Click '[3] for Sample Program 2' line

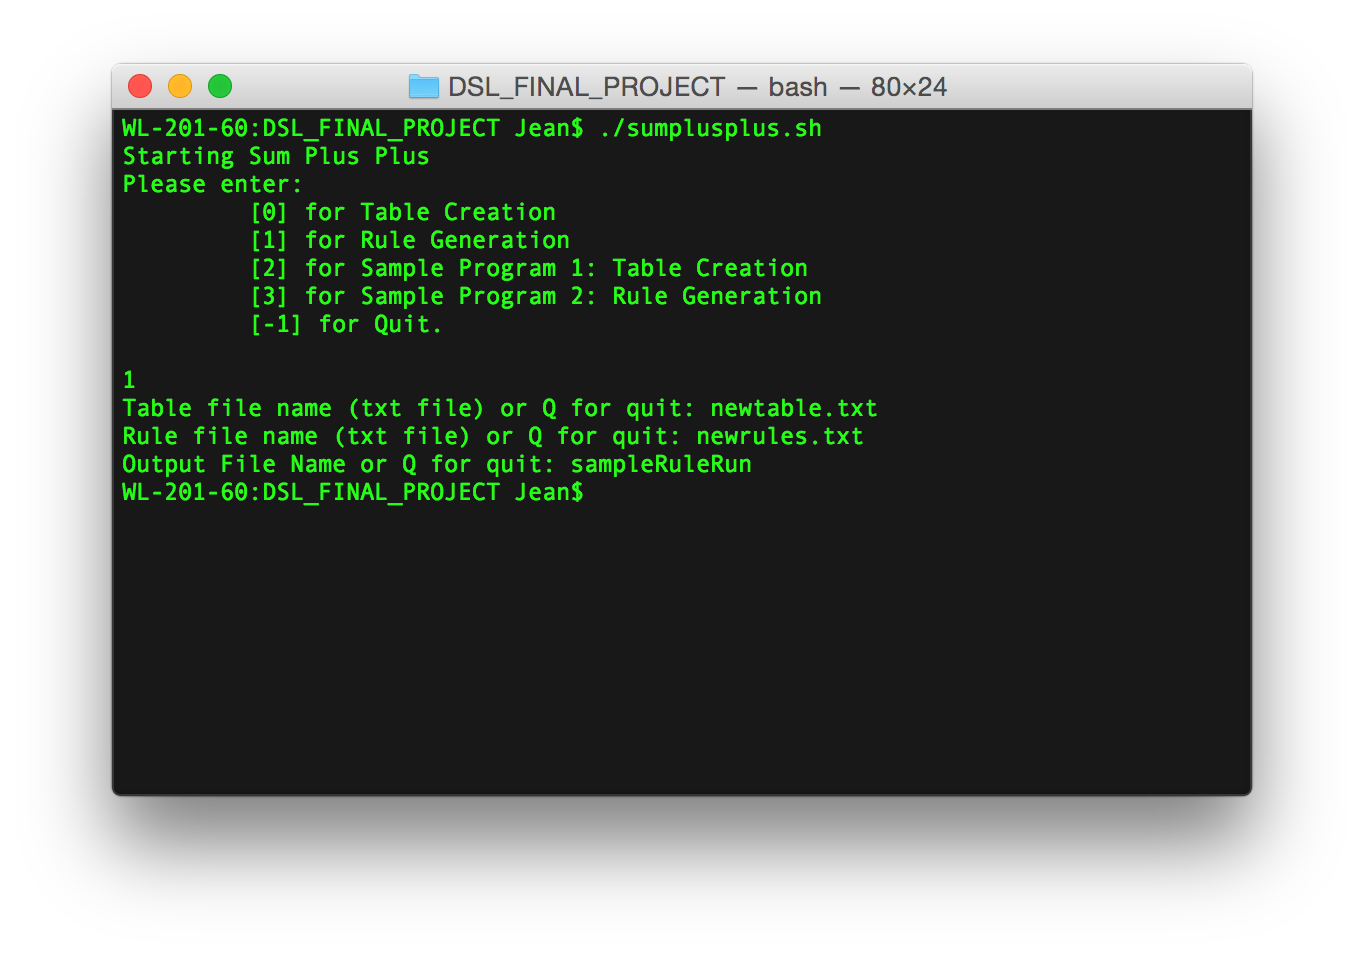point(536,296)
